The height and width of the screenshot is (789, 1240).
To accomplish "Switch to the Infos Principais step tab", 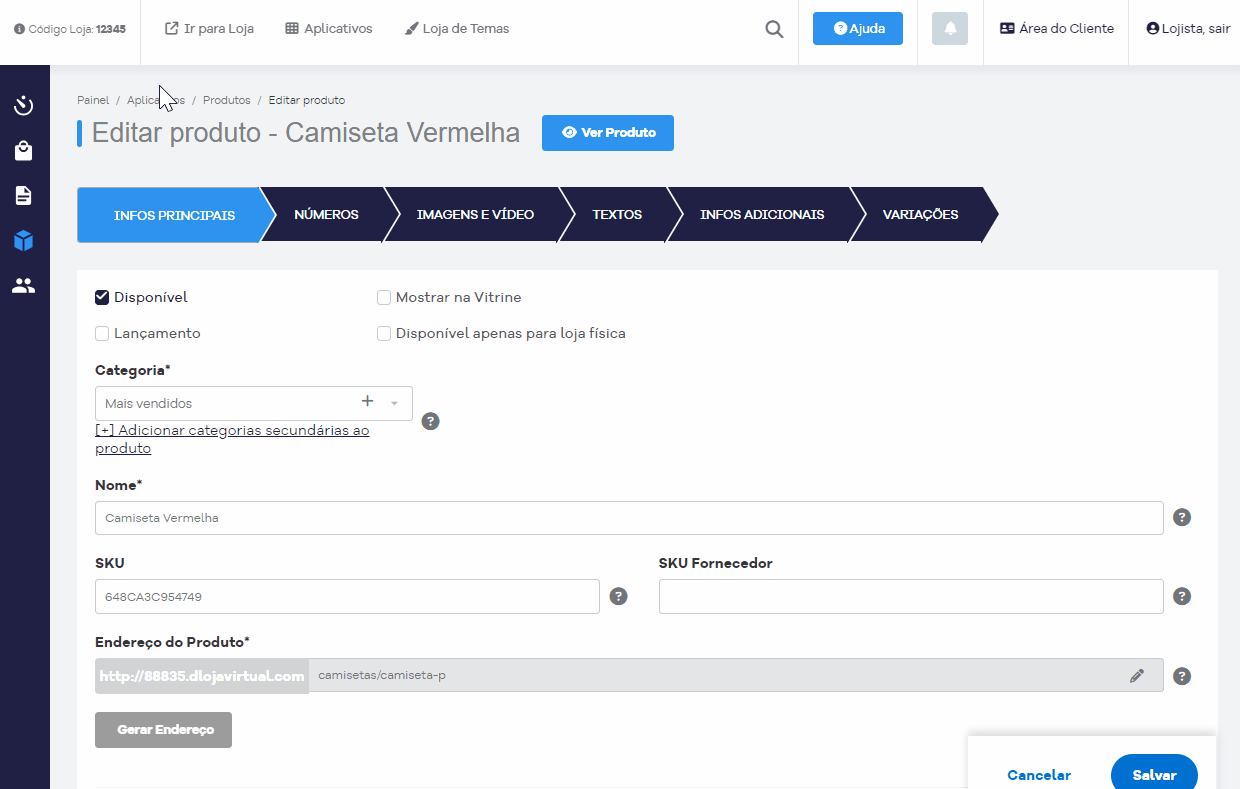I will pyautogui.click(x=175, y=215).
